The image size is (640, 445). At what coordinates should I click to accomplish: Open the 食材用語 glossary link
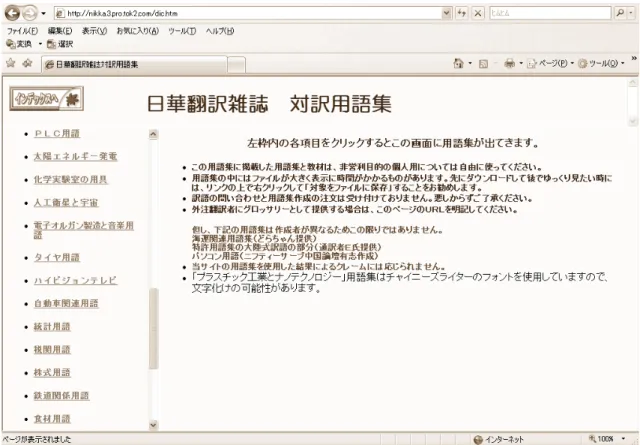tap(52, 418)
